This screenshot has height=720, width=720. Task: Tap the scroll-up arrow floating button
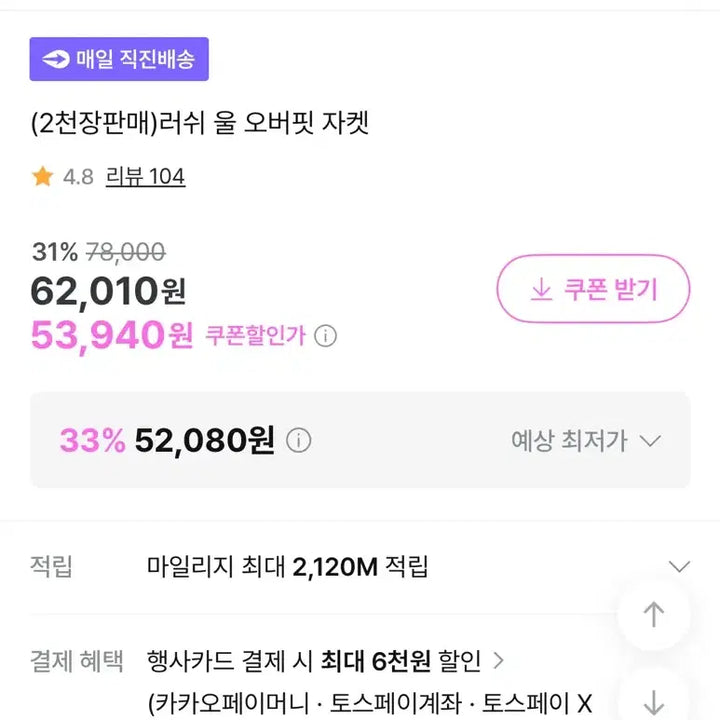click(654, 614)
